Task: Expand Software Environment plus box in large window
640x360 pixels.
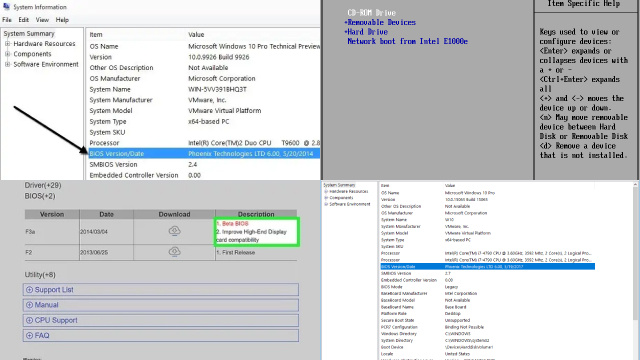Action: click(x=7, y=64)
